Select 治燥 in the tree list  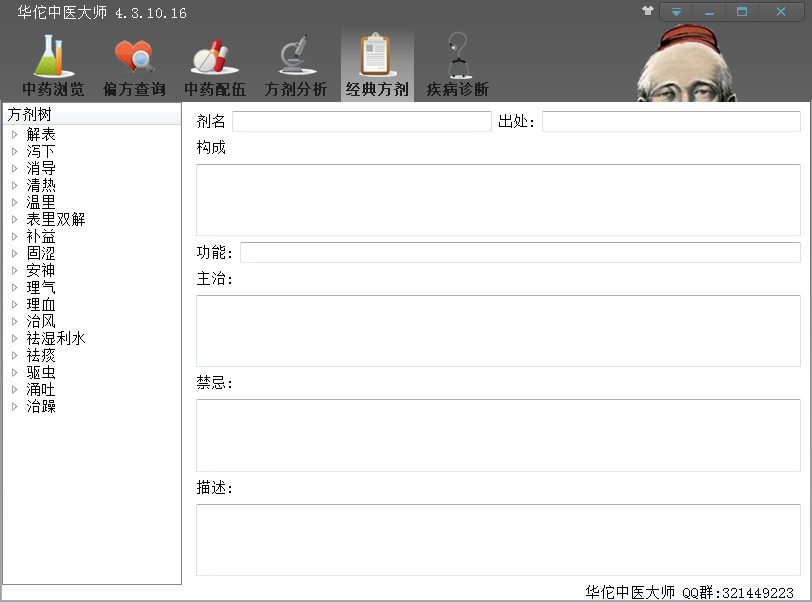pyautogui.click(x=41, y=406)
